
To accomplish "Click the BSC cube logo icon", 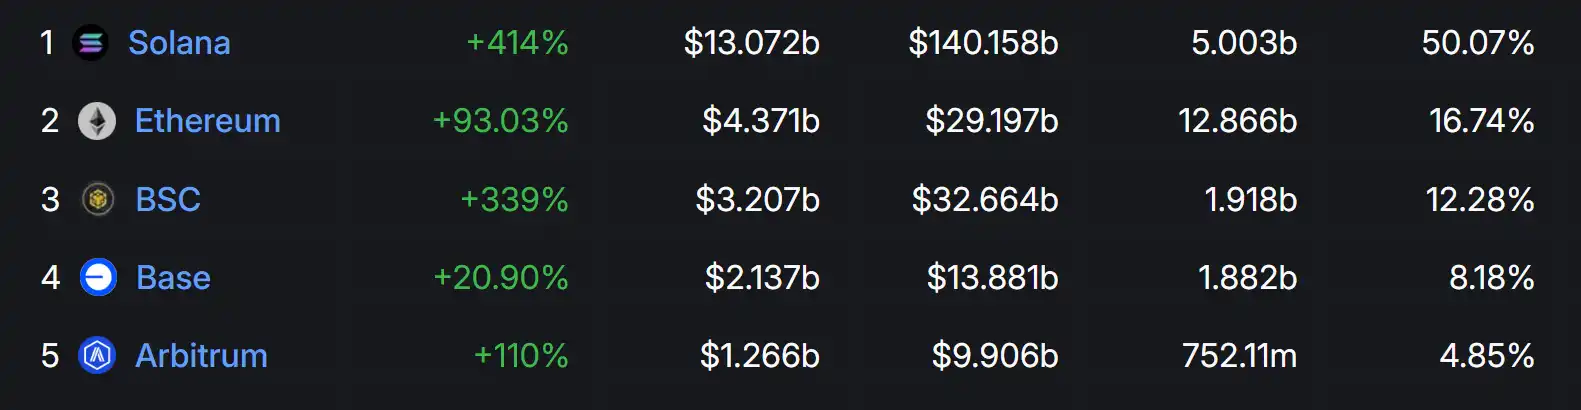I will coord(97,200).
